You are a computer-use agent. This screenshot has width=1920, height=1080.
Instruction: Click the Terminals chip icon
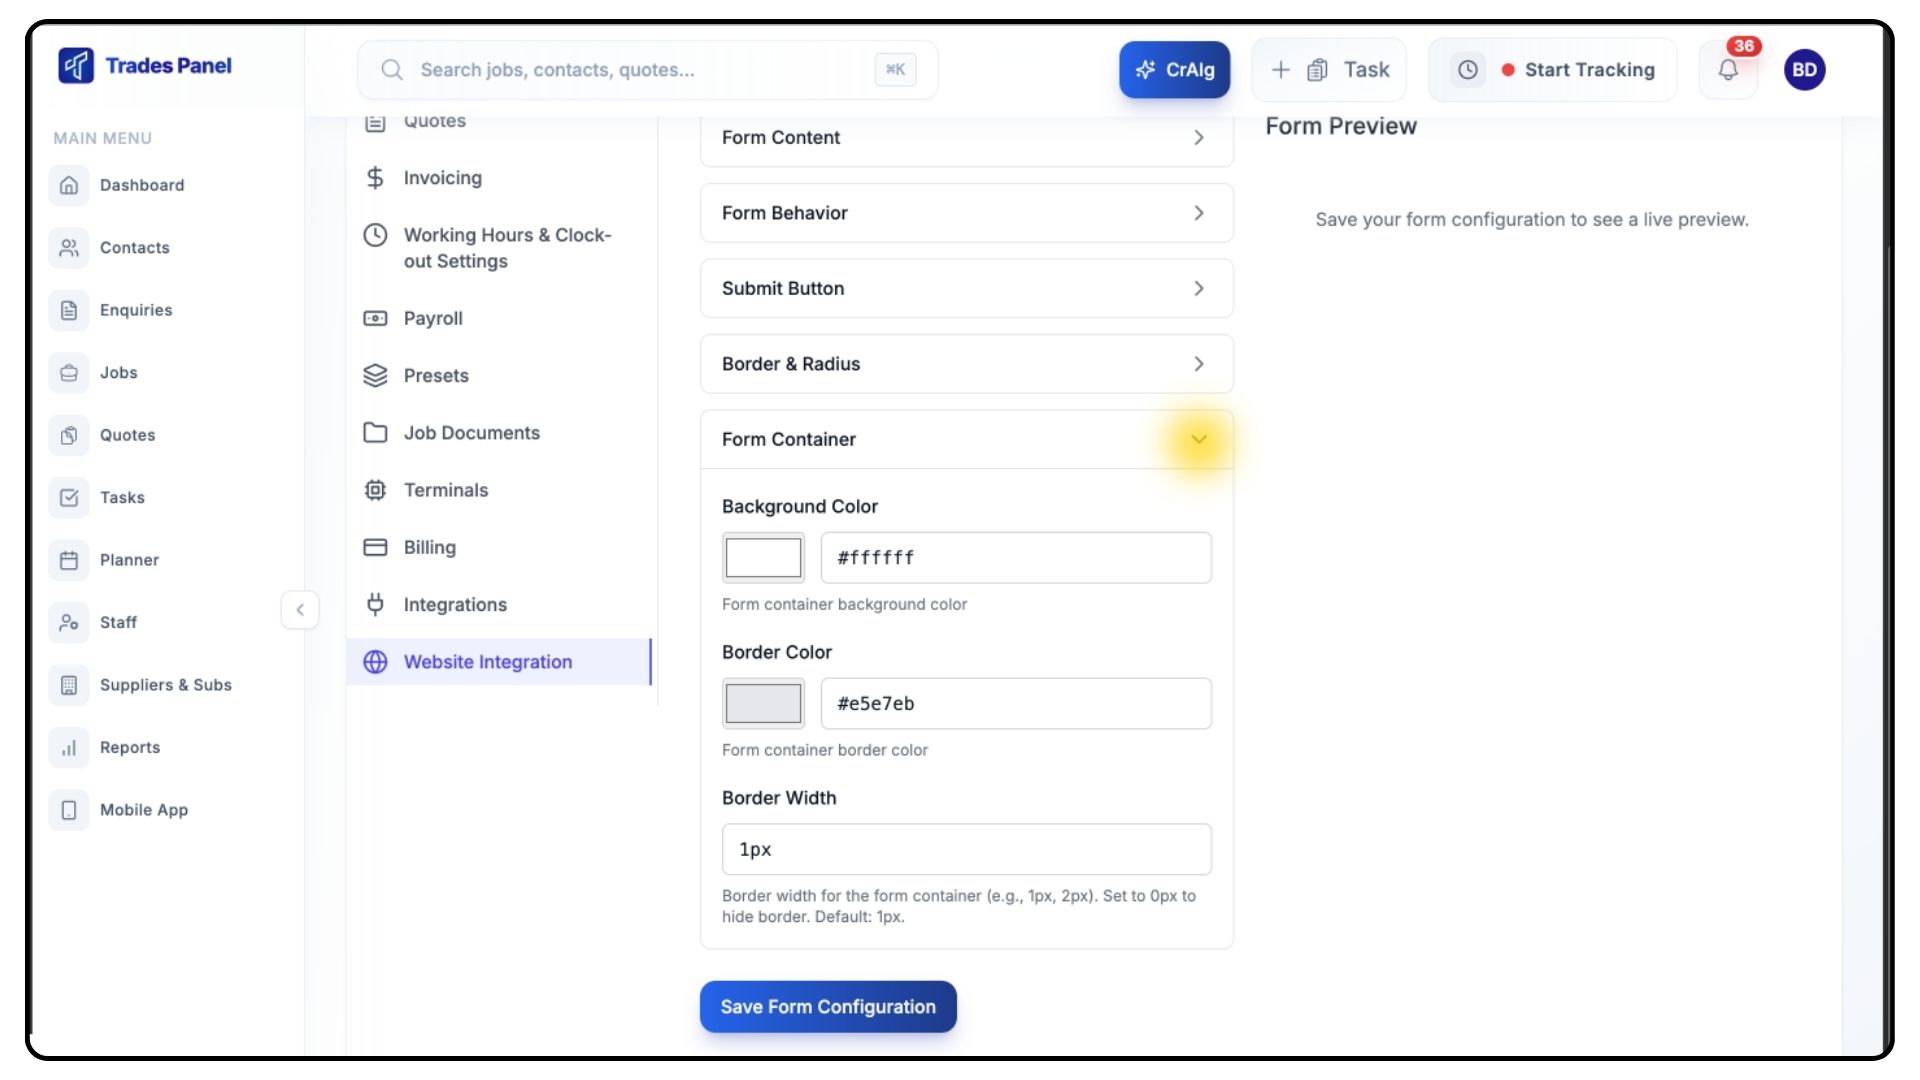click(375, 490)
